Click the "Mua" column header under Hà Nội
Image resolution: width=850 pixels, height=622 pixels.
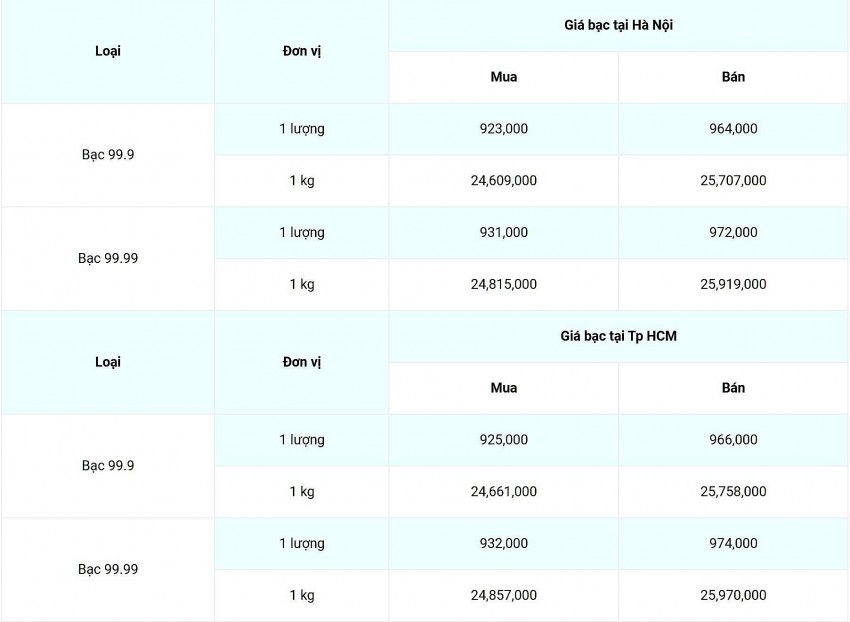(x=504, y=77)
